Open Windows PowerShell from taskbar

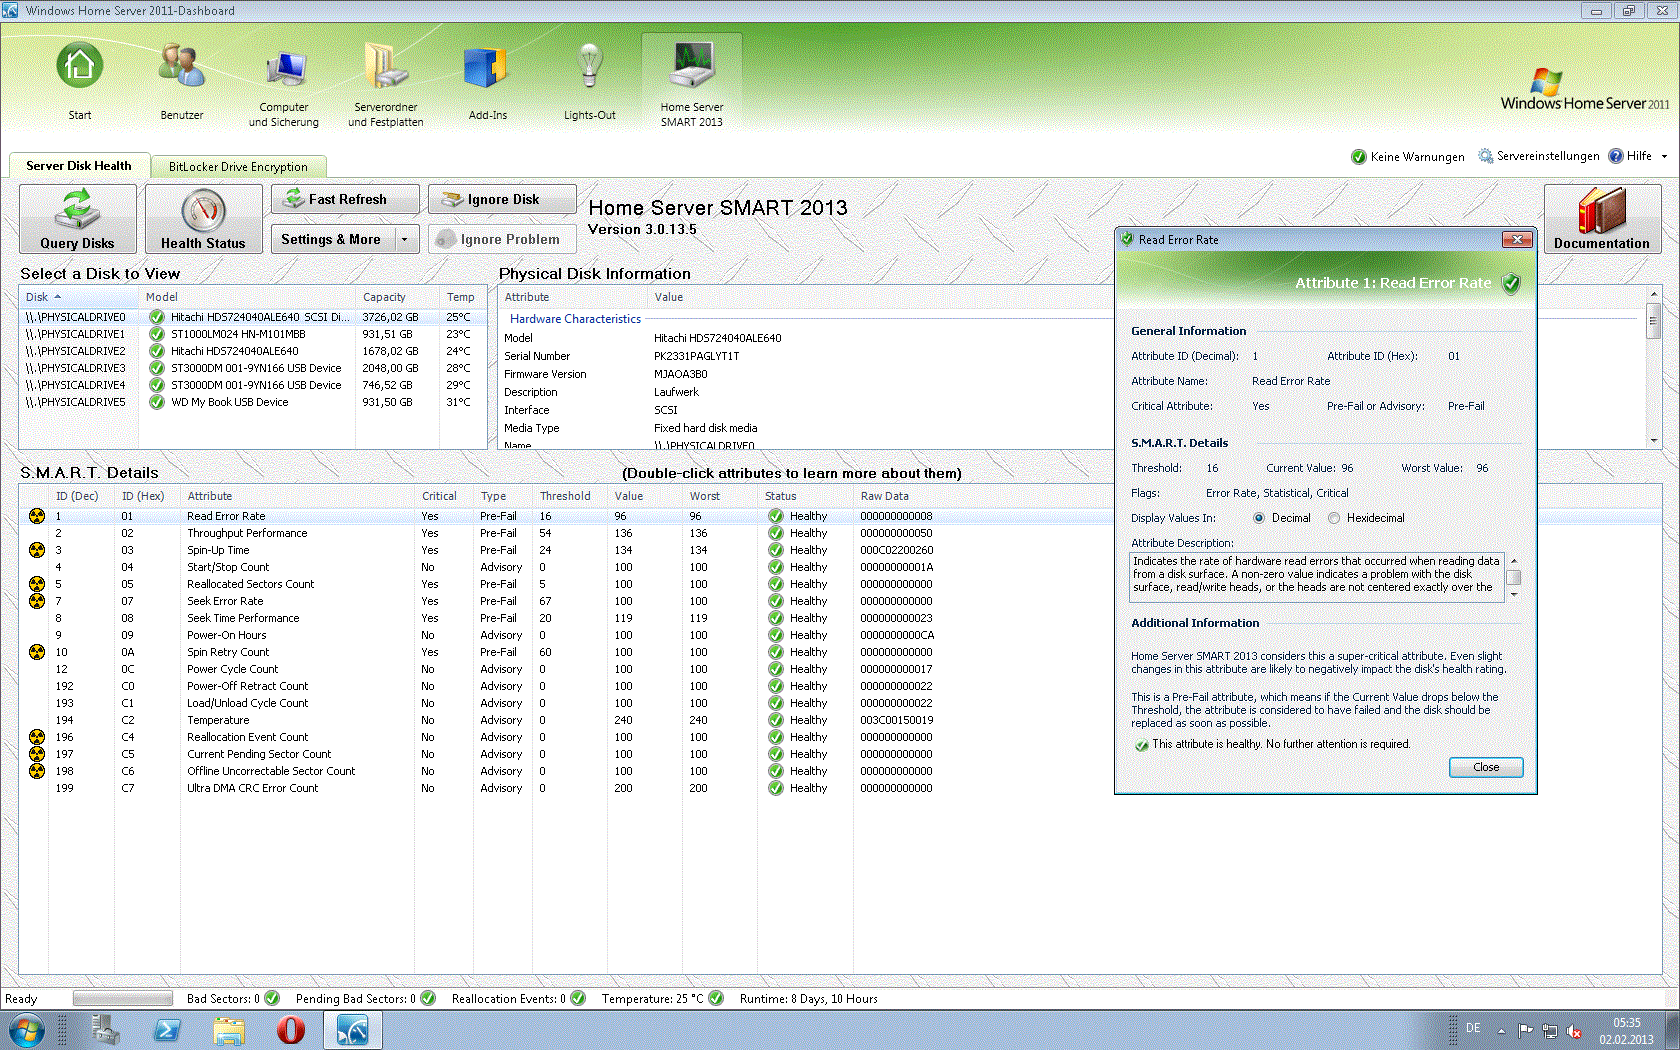coord(167,1030)
